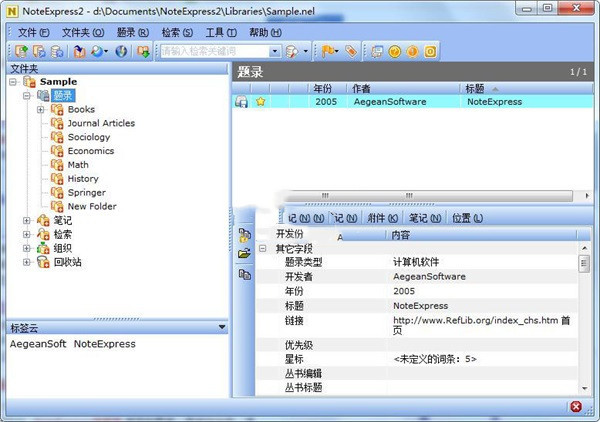
Task: Click the library search icon with magnifier
Action: click(x=292, y=51)
